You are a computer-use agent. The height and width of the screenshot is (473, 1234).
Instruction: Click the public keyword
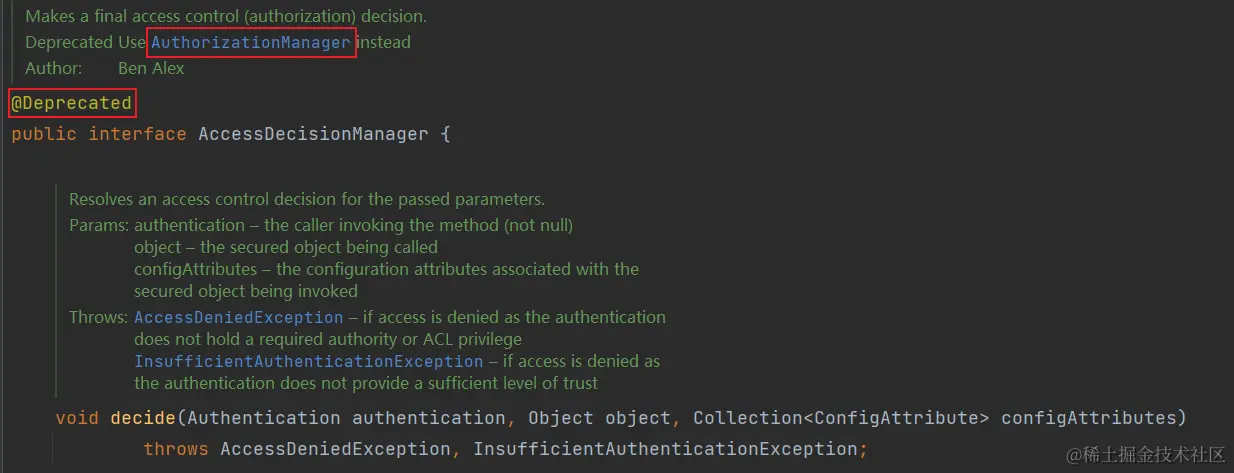click(44, 133)
